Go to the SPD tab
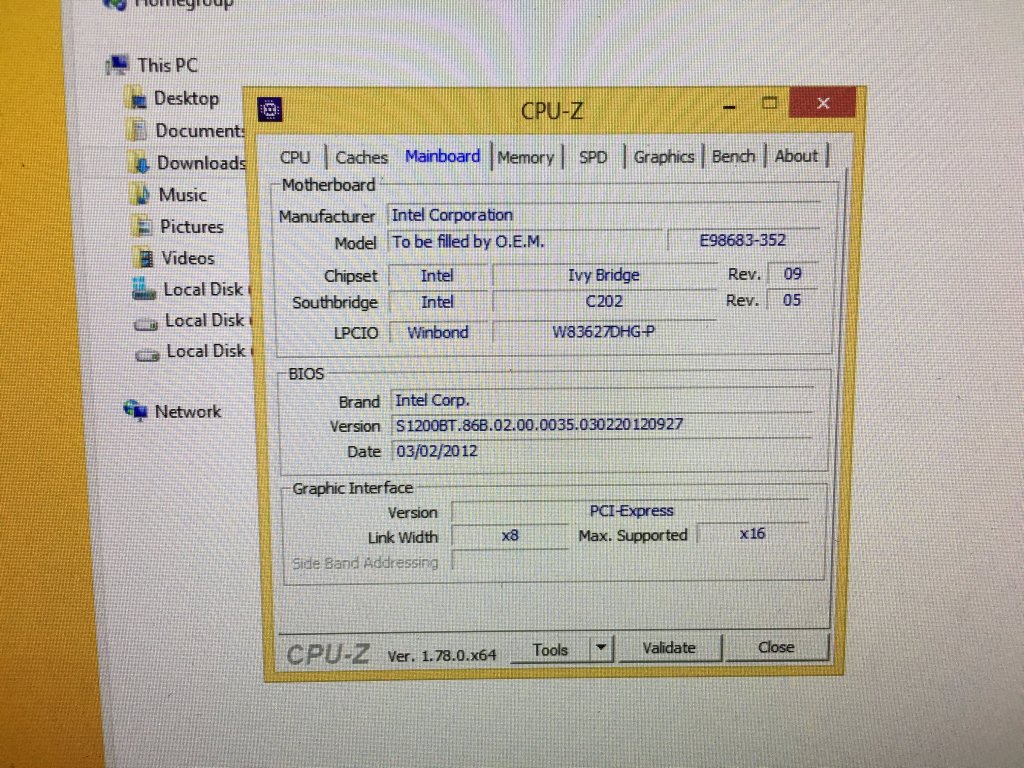Image resolution: width=1024 pixels, height=768 pixels. click(x=593, y=157)
